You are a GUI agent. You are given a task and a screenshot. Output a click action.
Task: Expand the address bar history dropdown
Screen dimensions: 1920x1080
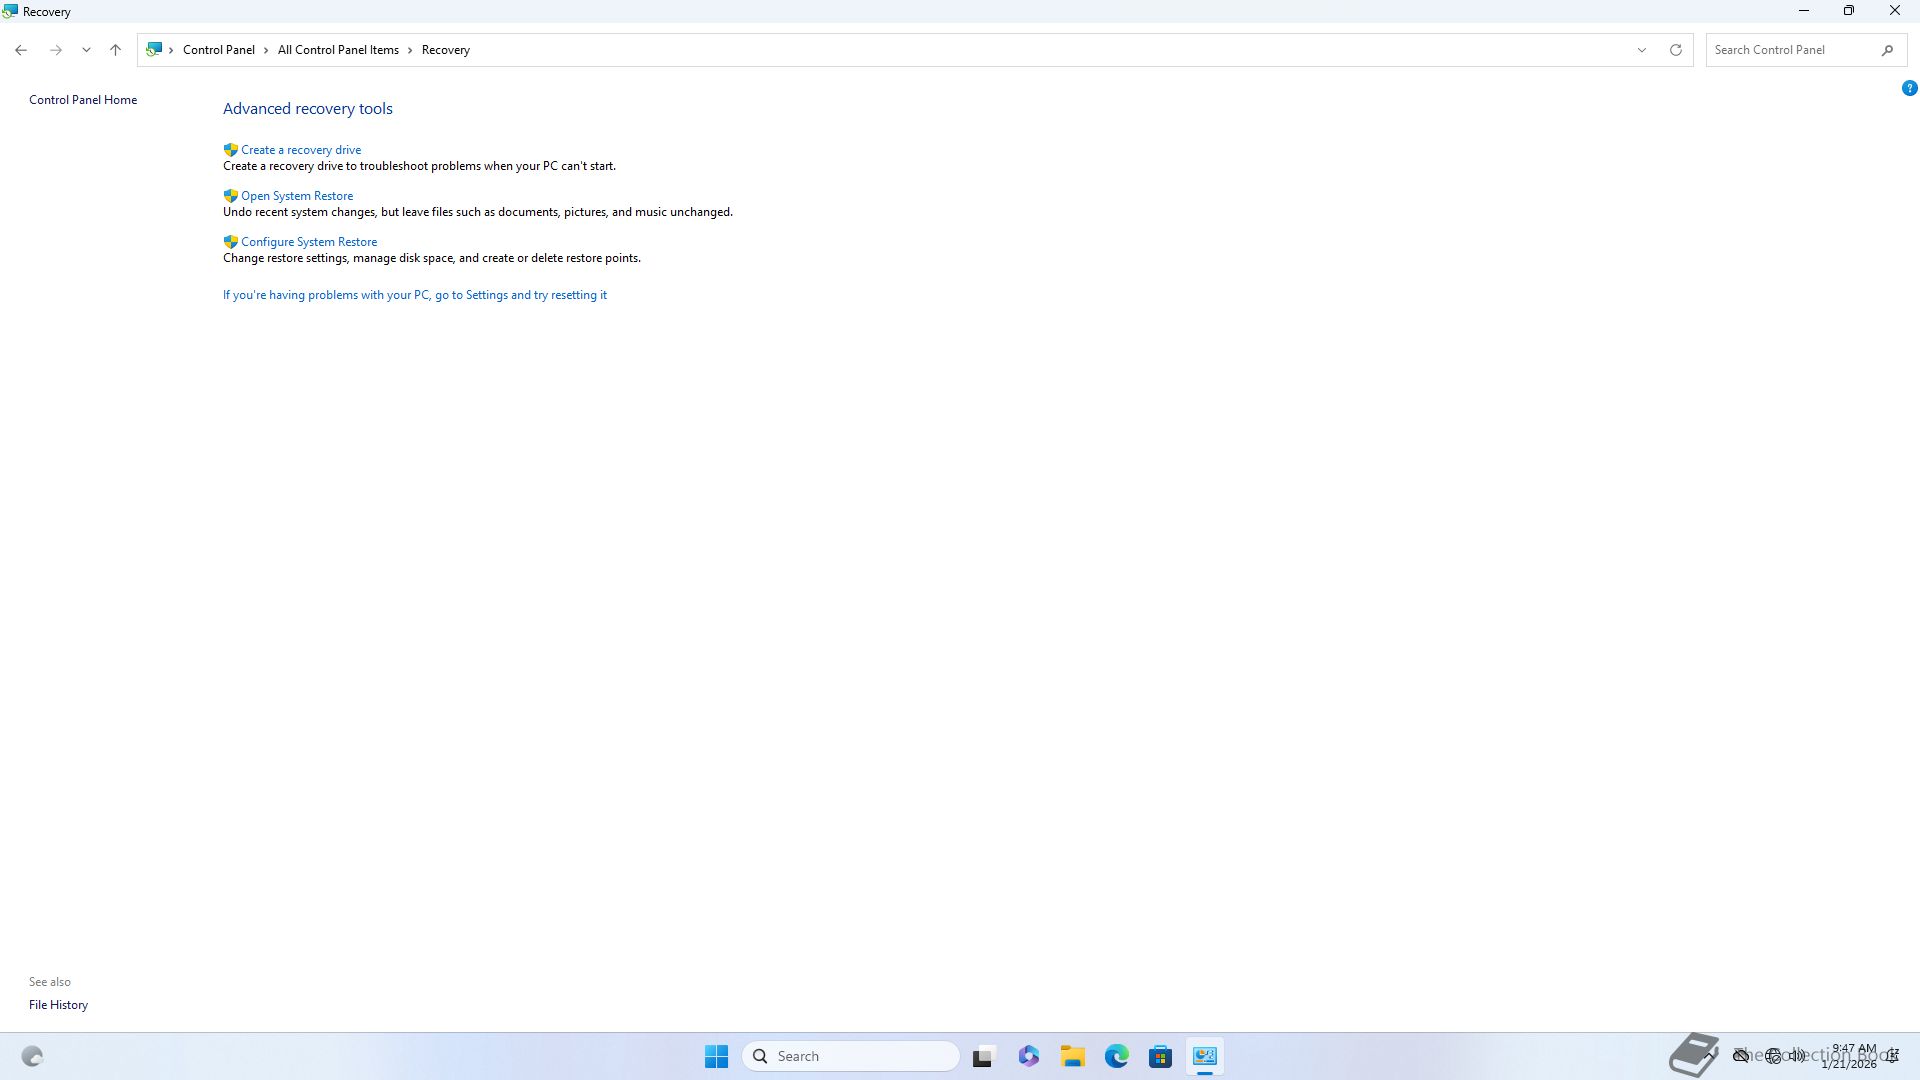point(1641,50)
